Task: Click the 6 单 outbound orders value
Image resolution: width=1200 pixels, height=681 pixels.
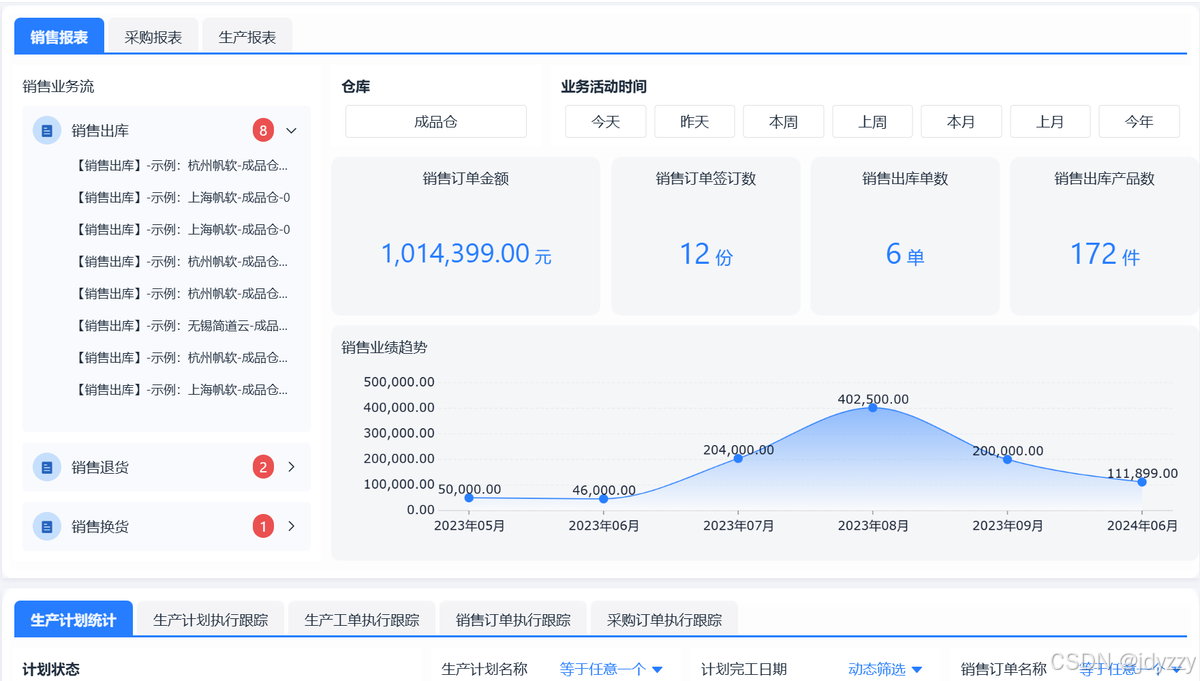Action: [905, 254]
